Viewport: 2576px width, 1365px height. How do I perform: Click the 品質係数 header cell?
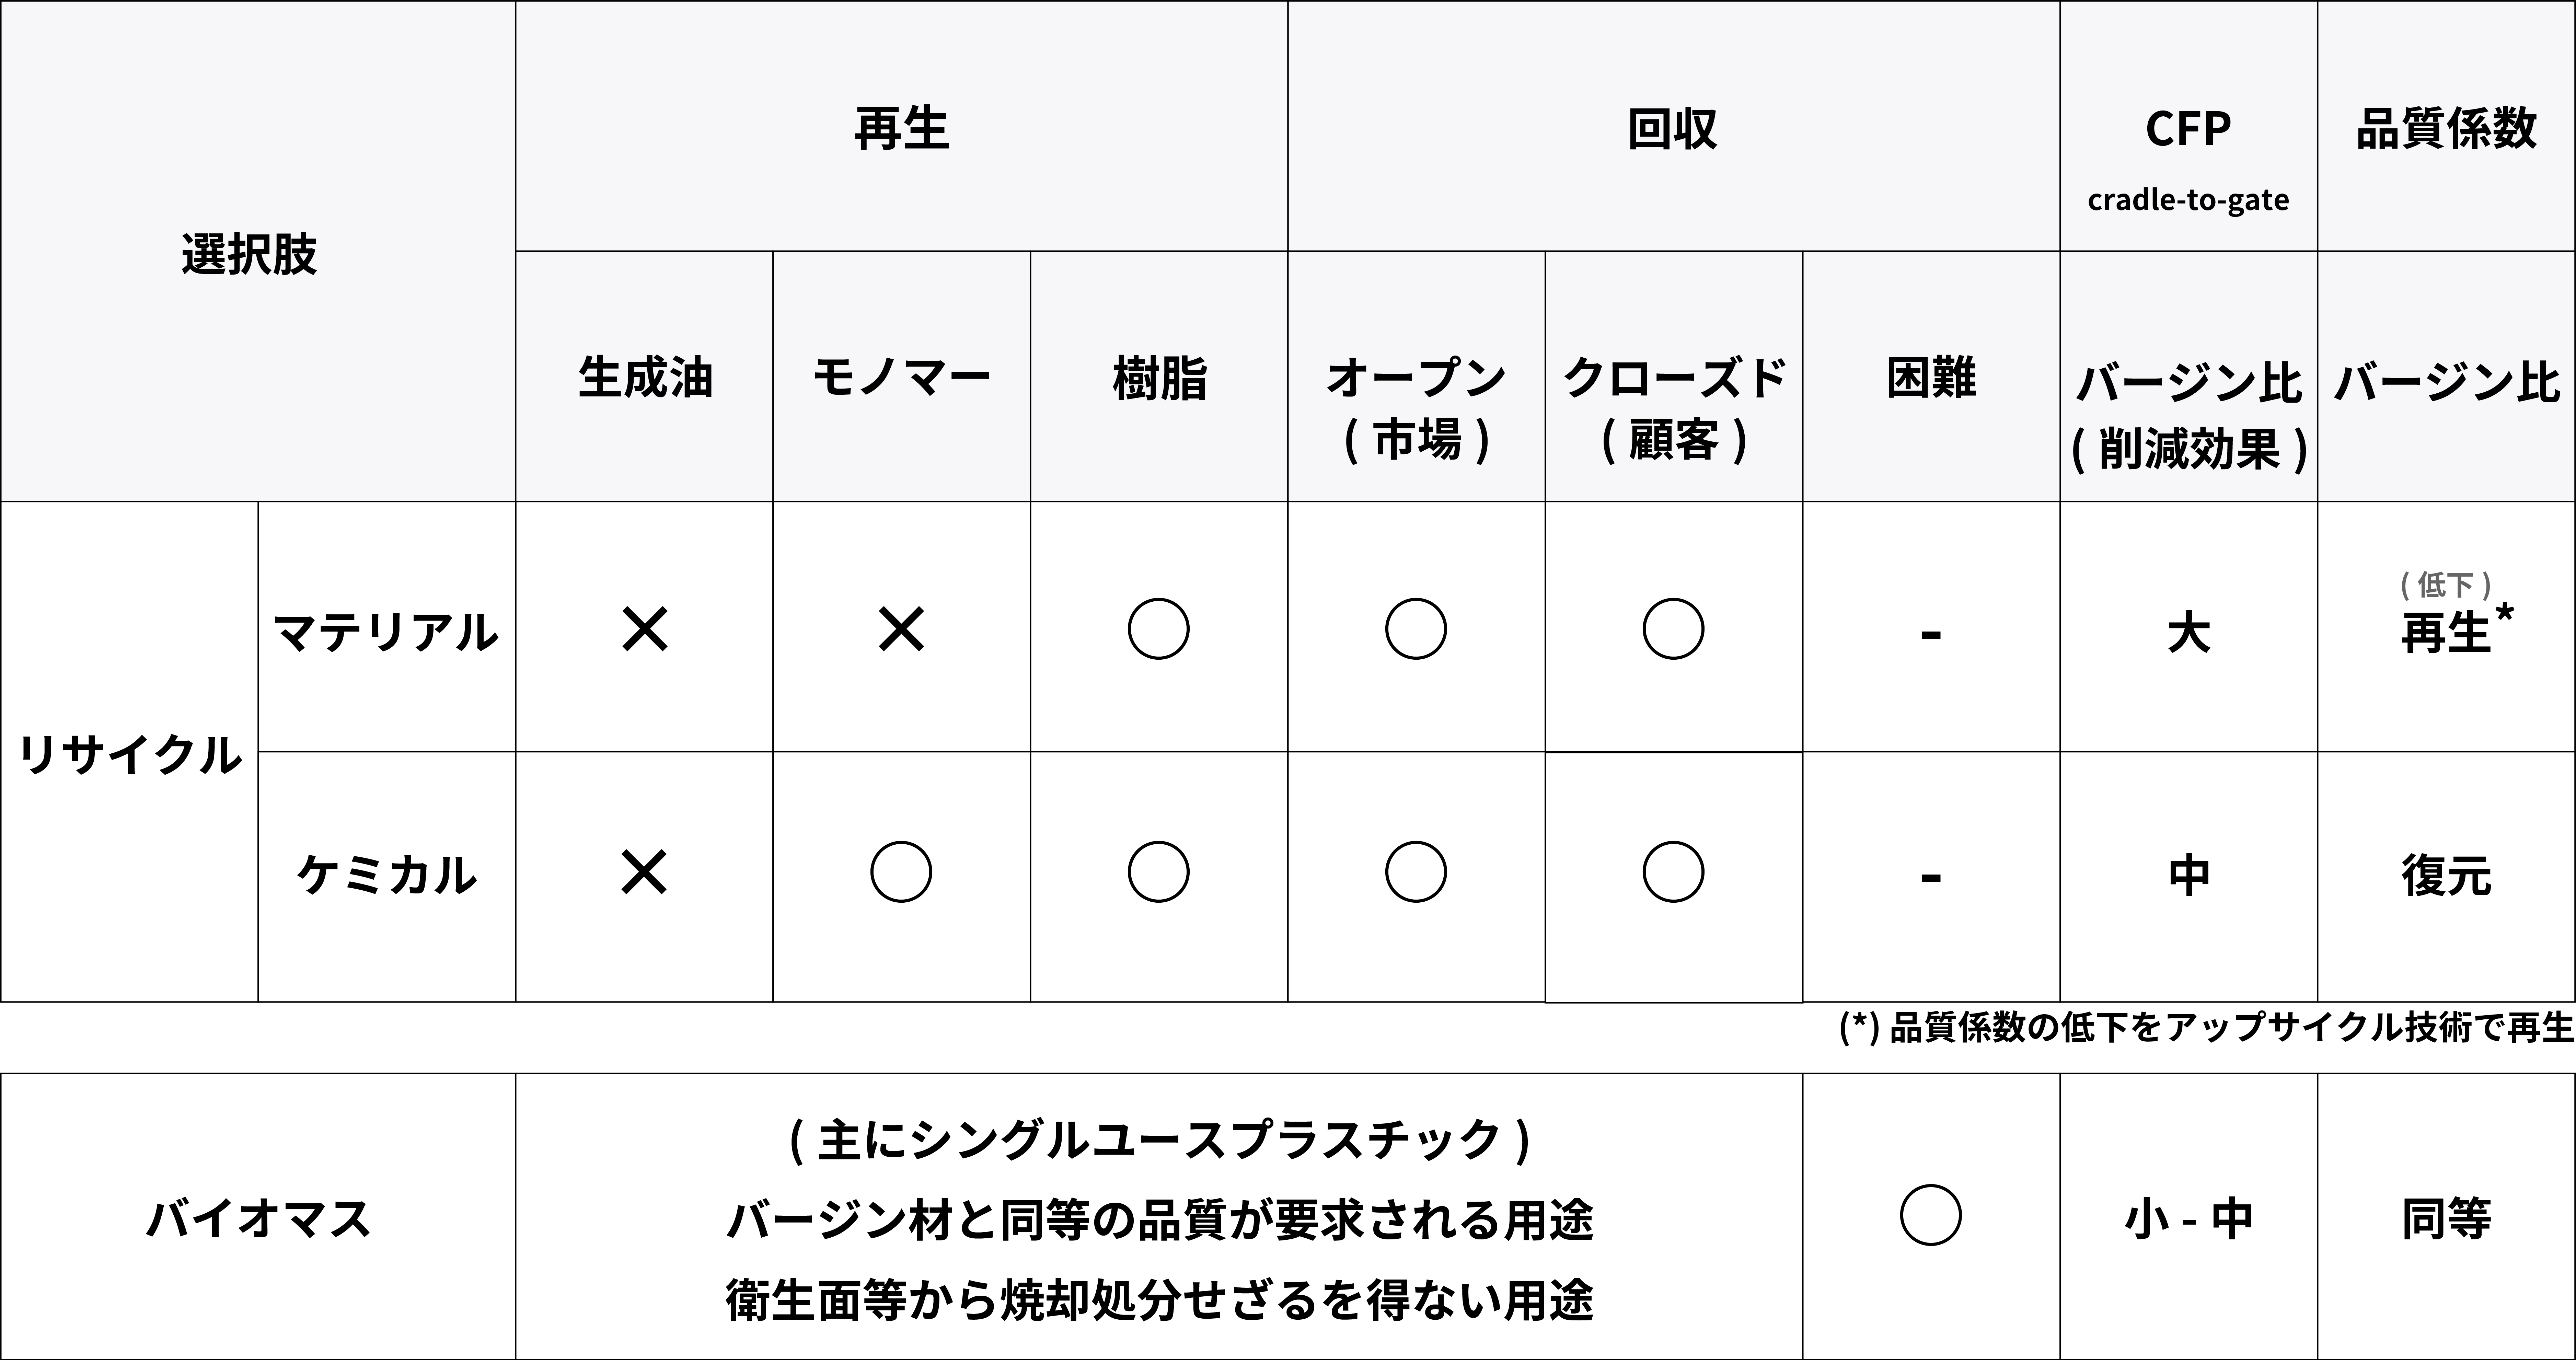coord(2446,126)
